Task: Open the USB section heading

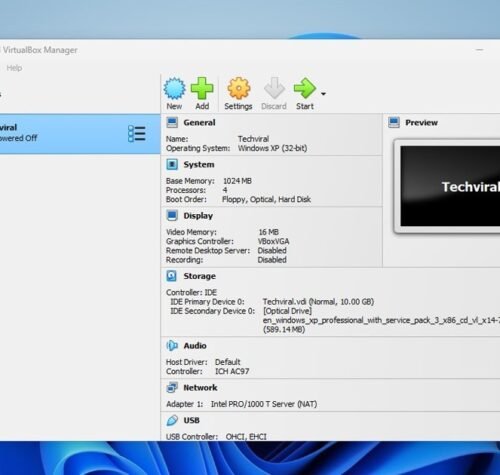Action: click(192, 420)
